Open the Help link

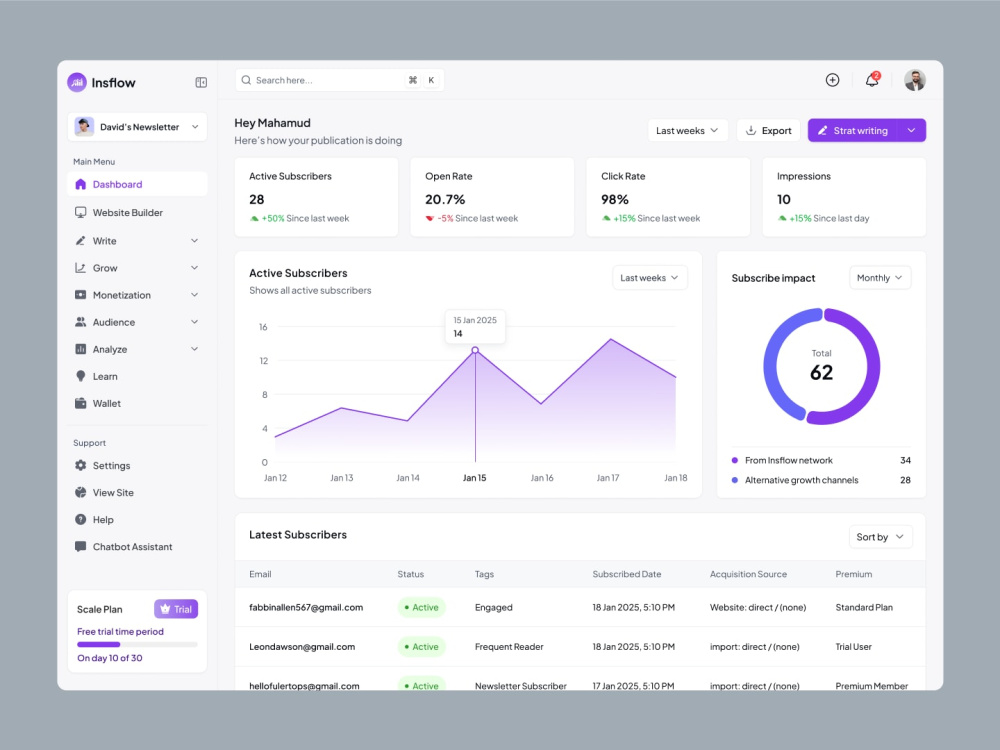(137, 519)
